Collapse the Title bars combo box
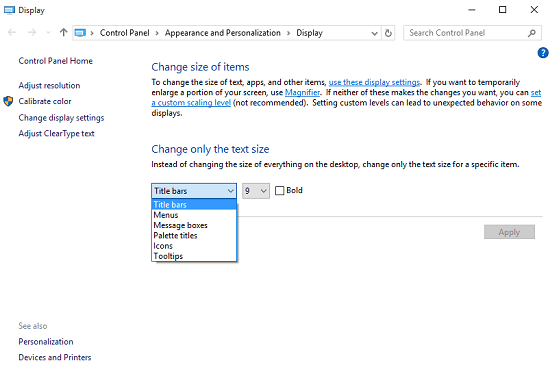The image size is (550, 376). pos(194,191)
